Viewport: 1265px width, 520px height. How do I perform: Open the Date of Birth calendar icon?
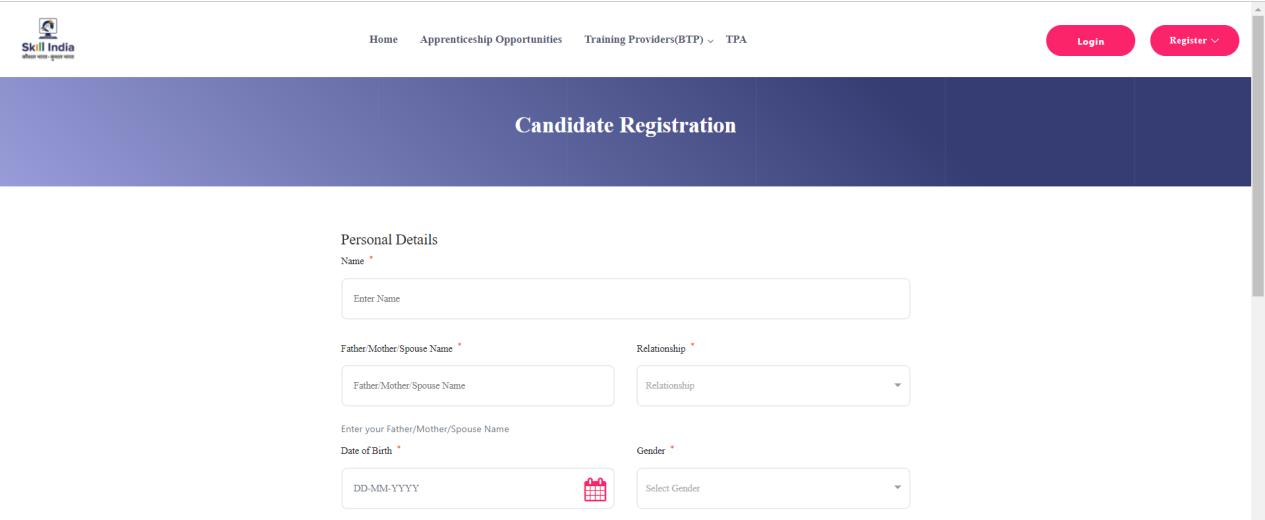coord(595,489)
